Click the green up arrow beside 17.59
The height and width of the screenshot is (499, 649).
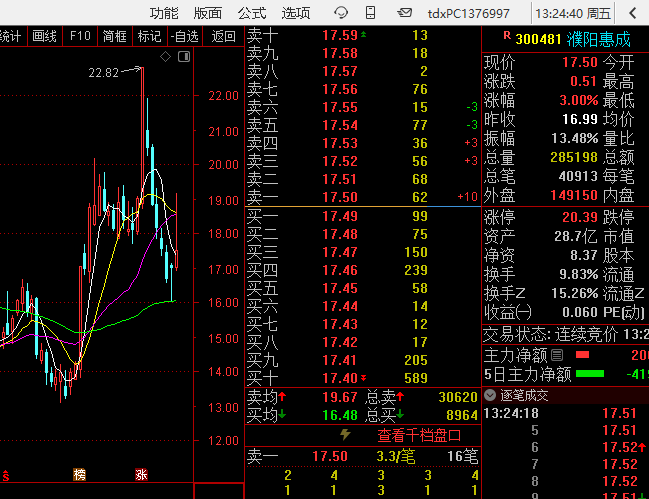coord(363,34)
